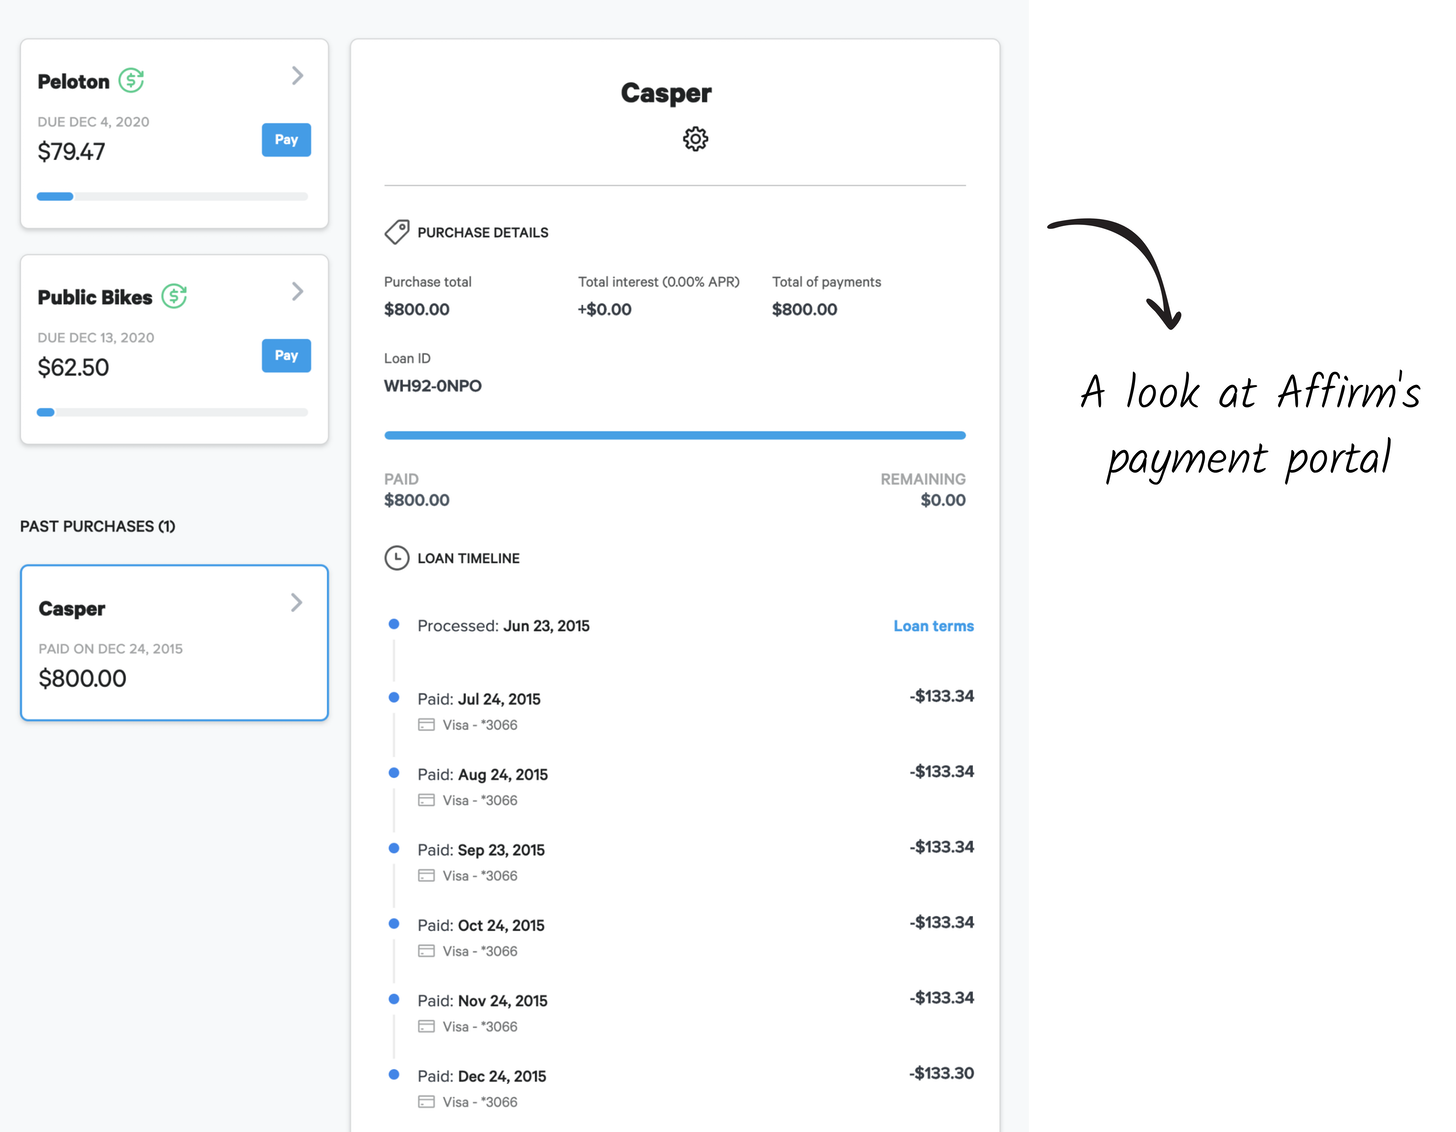This screenshot has width=1456, height=1132.
Task: Click the Public Bikes loan progress bar
Action: [x=172, y=412]
